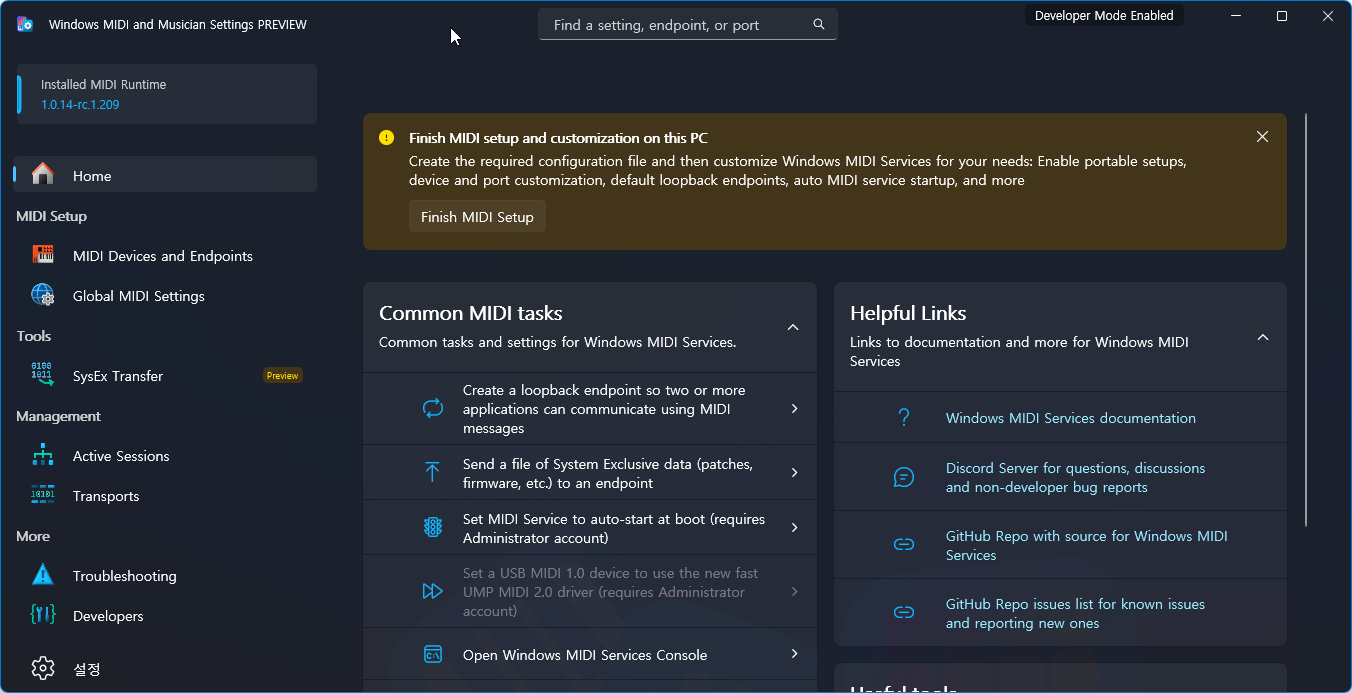Click the Global MIDI Settings globe icon

[42, 295]
